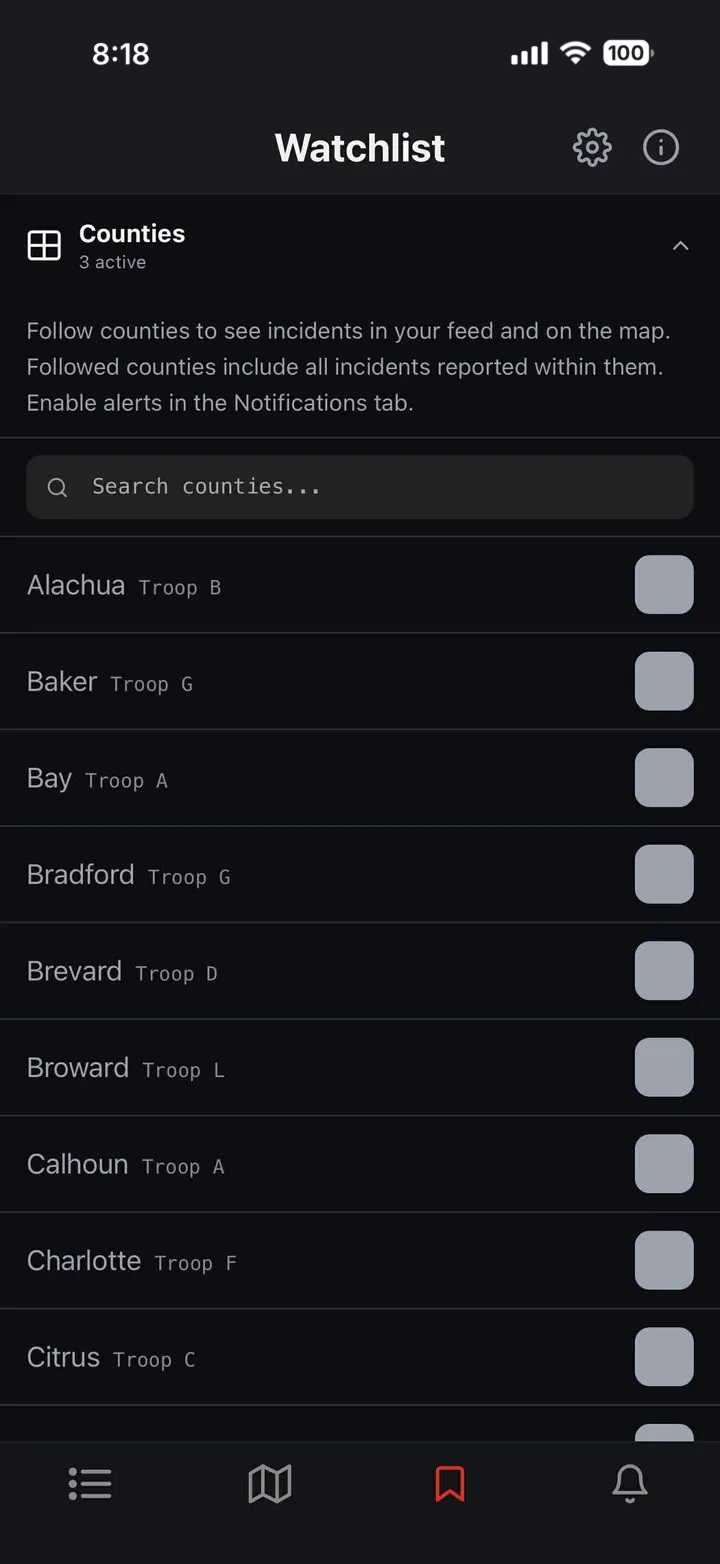Tap the Counties grid icon
The width and height of the screenshot is (720, 1564).
[44, 245]
